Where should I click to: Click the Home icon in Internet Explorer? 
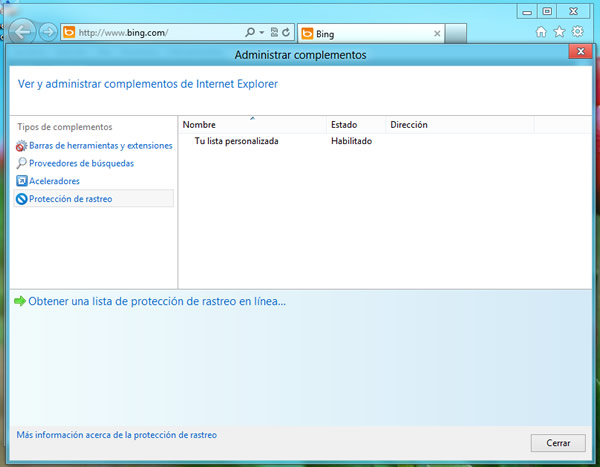[x=541, y=32]
